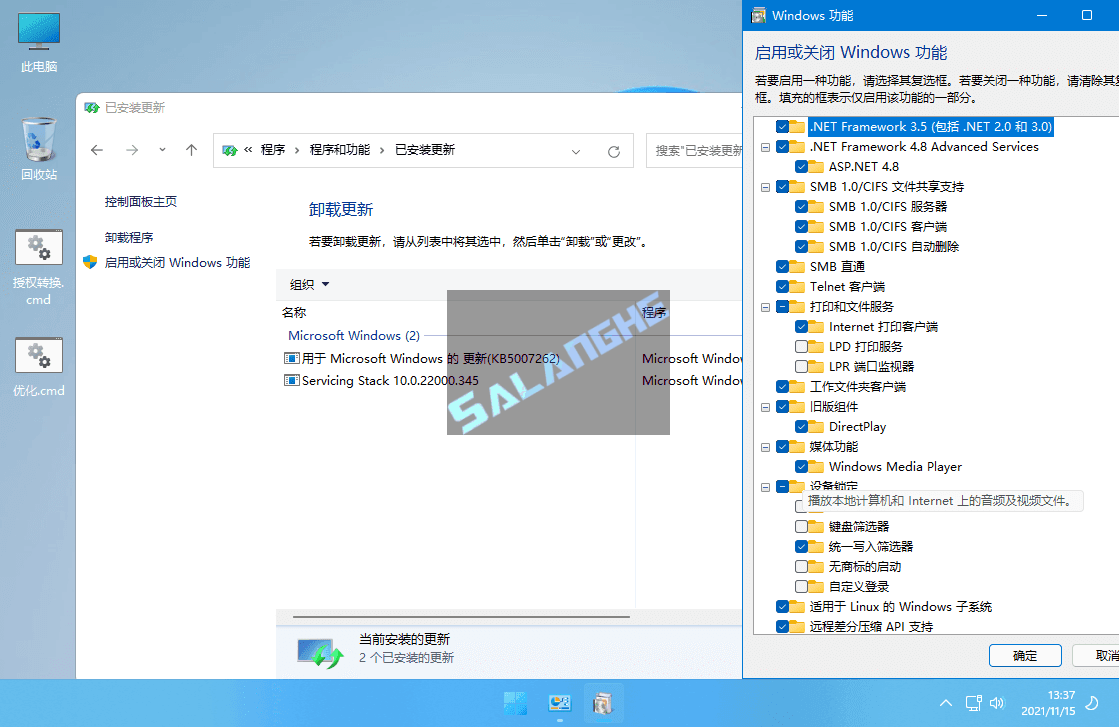Enable 自定义登录 checkbox
Viewport: 1119px width, 727px height.
tap(801, 586)
